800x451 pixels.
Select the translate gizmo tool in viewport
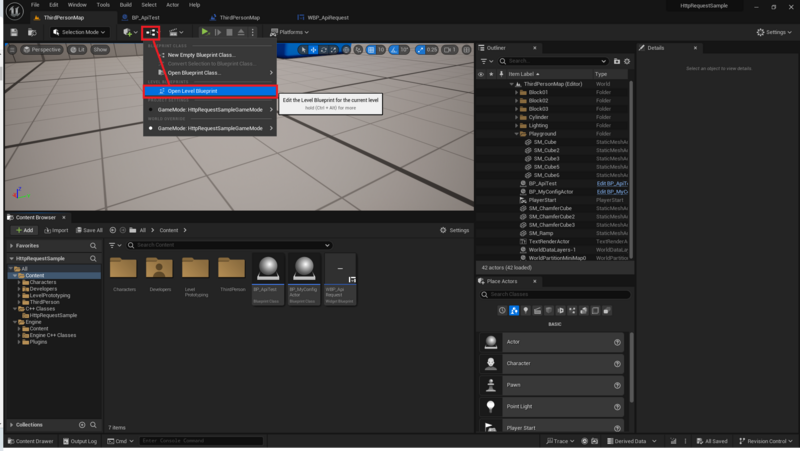313,49
